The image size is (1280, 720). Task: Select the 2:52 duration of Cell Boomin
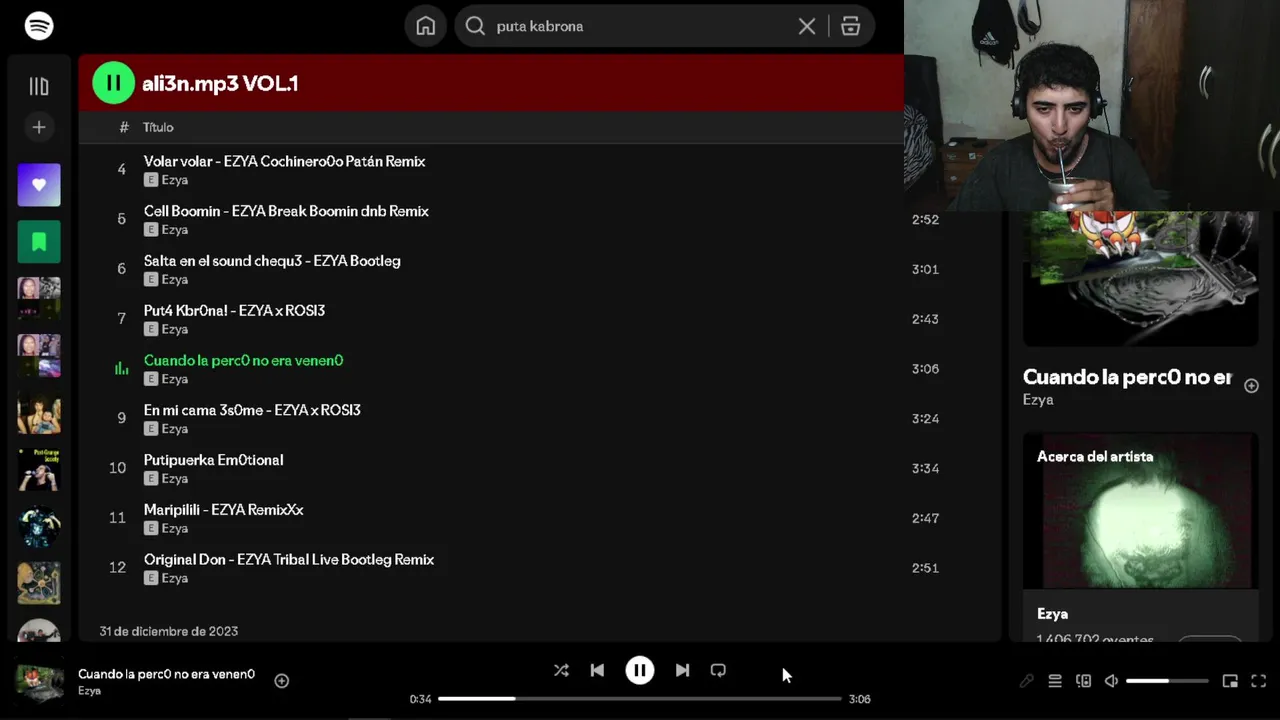point(925,219)
